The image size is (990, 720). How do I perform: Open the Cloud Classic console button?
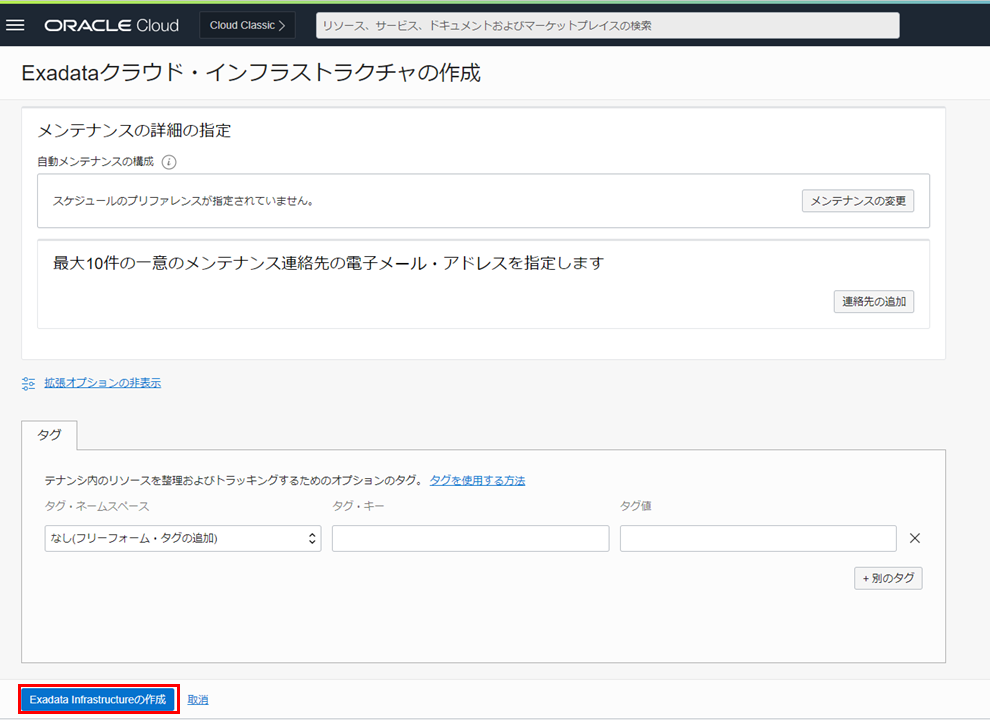coord(247,25)
